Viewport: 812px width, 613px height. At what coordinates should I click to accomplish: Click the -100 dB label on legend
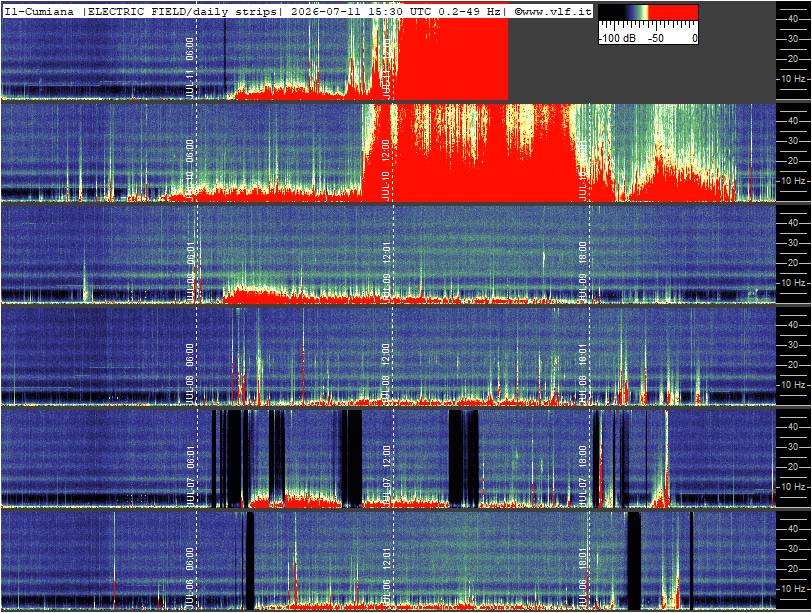click(x=618, y=38)
